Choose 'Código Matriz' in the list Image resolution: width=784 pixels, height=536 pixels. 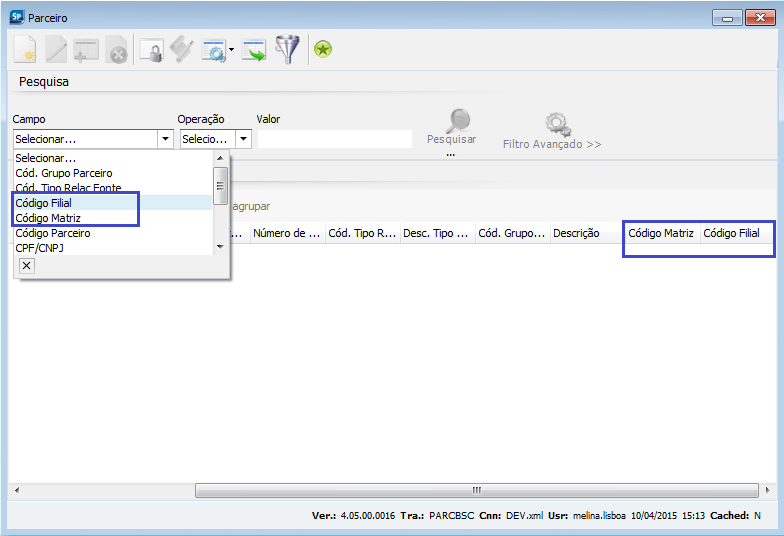click(x=113, y=218)
